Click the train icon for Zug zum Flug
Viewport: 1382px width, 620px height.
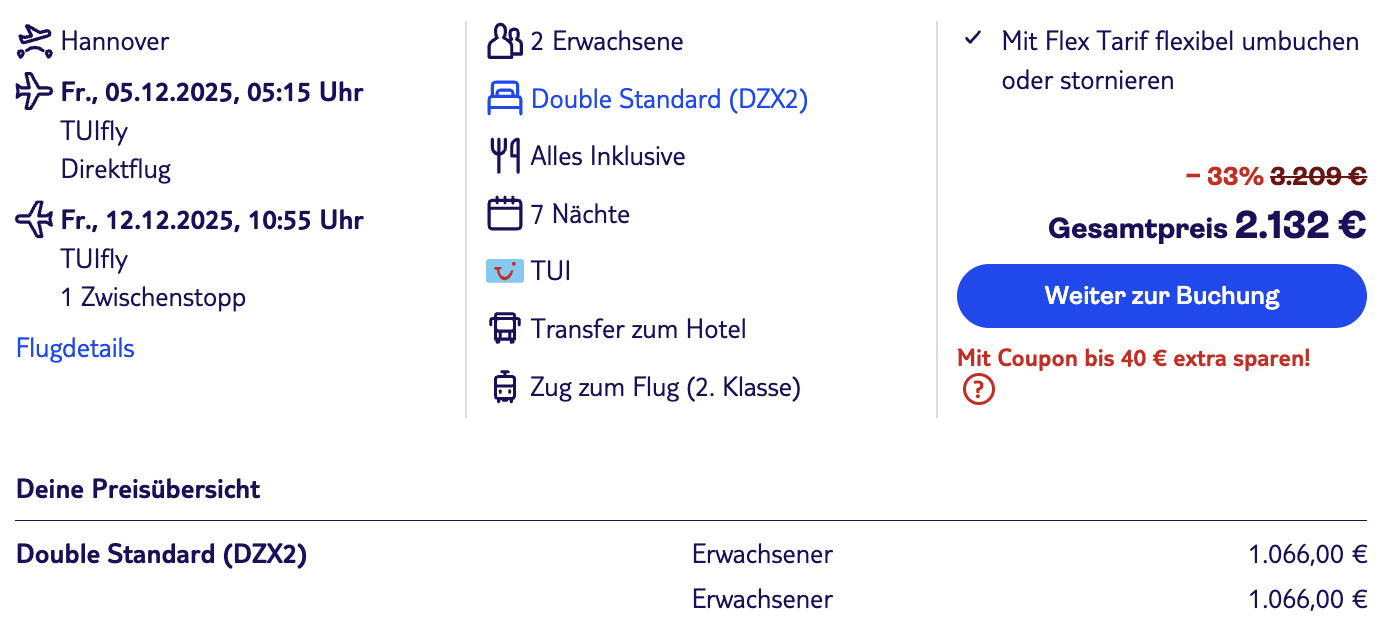[505, 387]
